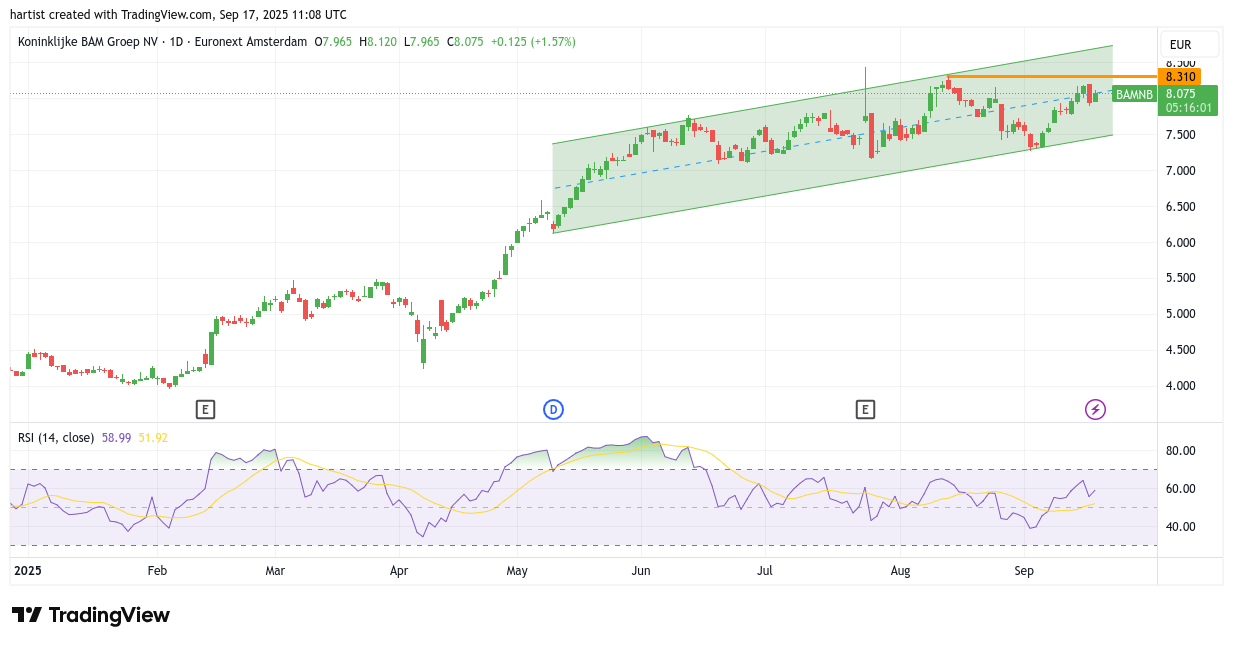The image size is (1233, 645).
Task: Click the change value +0.125 (+1.57%)
Action: click(x=533, y=42)
